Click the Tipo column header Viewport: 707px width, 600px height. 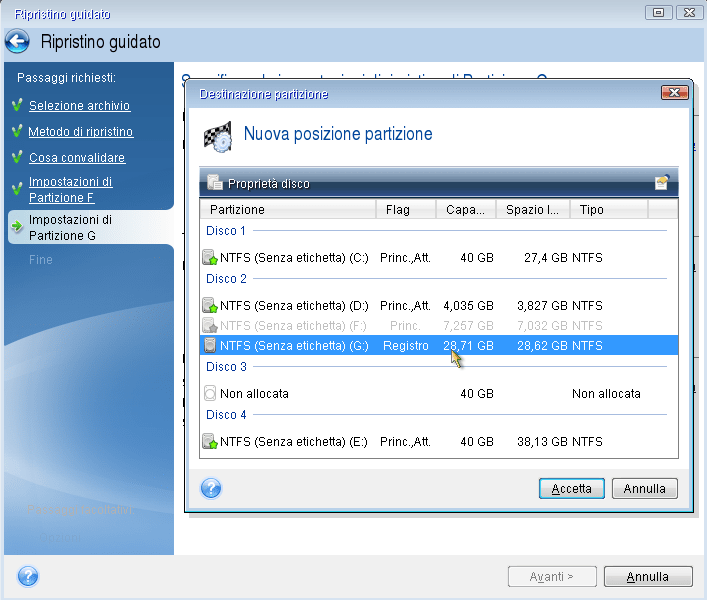click(608, 210)
